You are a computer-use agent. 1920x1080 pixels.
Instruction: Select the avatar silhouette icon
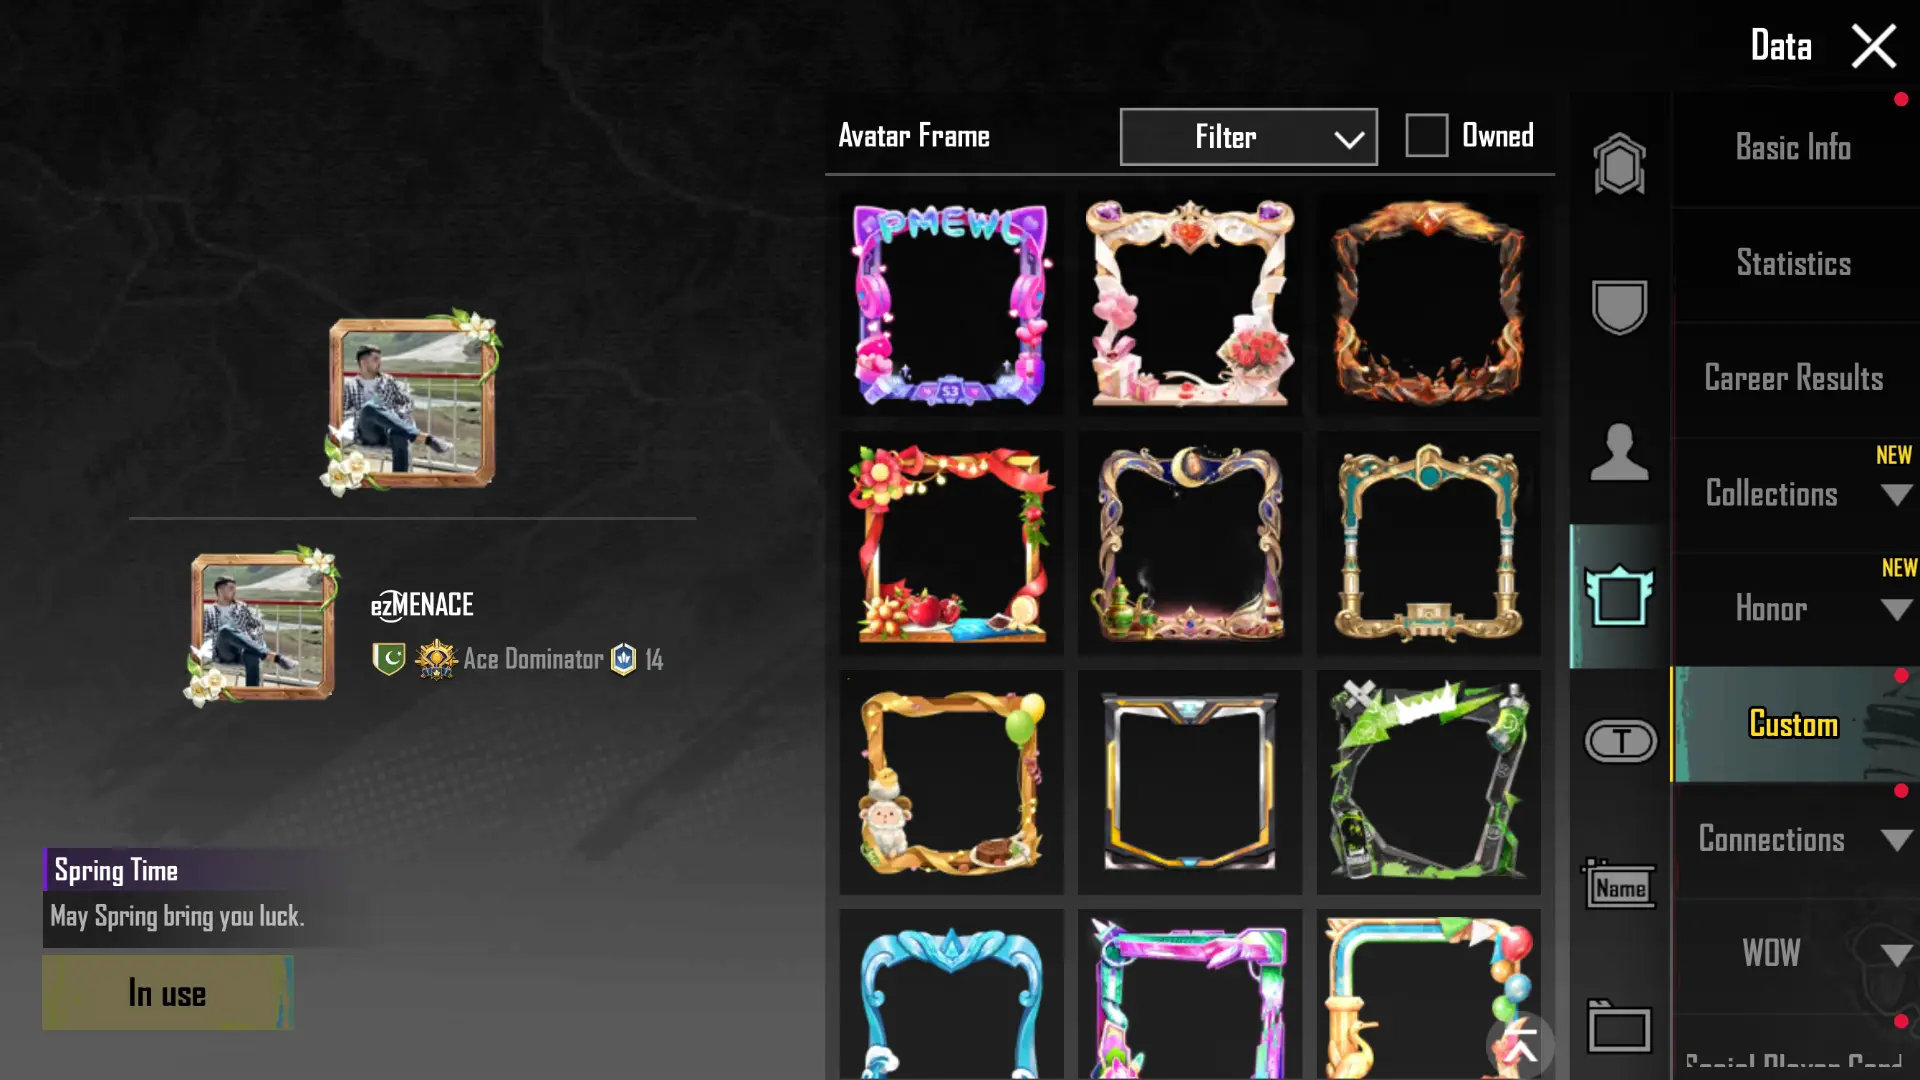pyautogui.click(x=1619, y=452)
